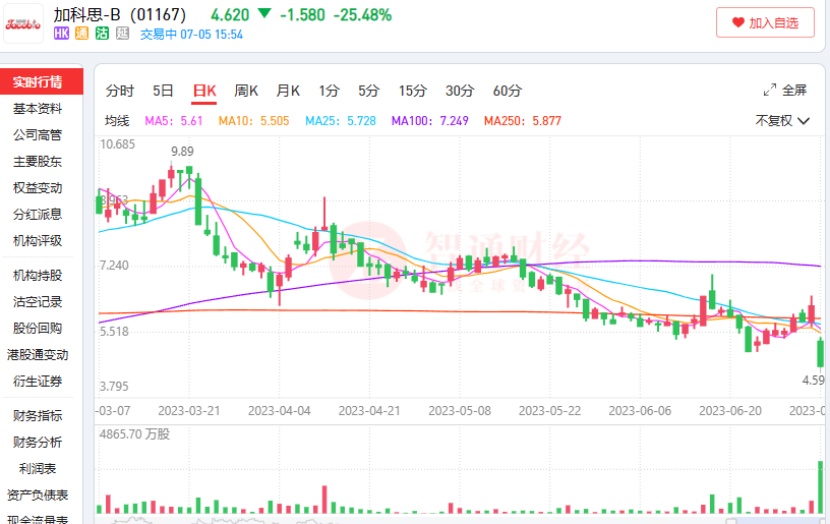Open 实时行情 in the sidebar

tap(41, 82)
